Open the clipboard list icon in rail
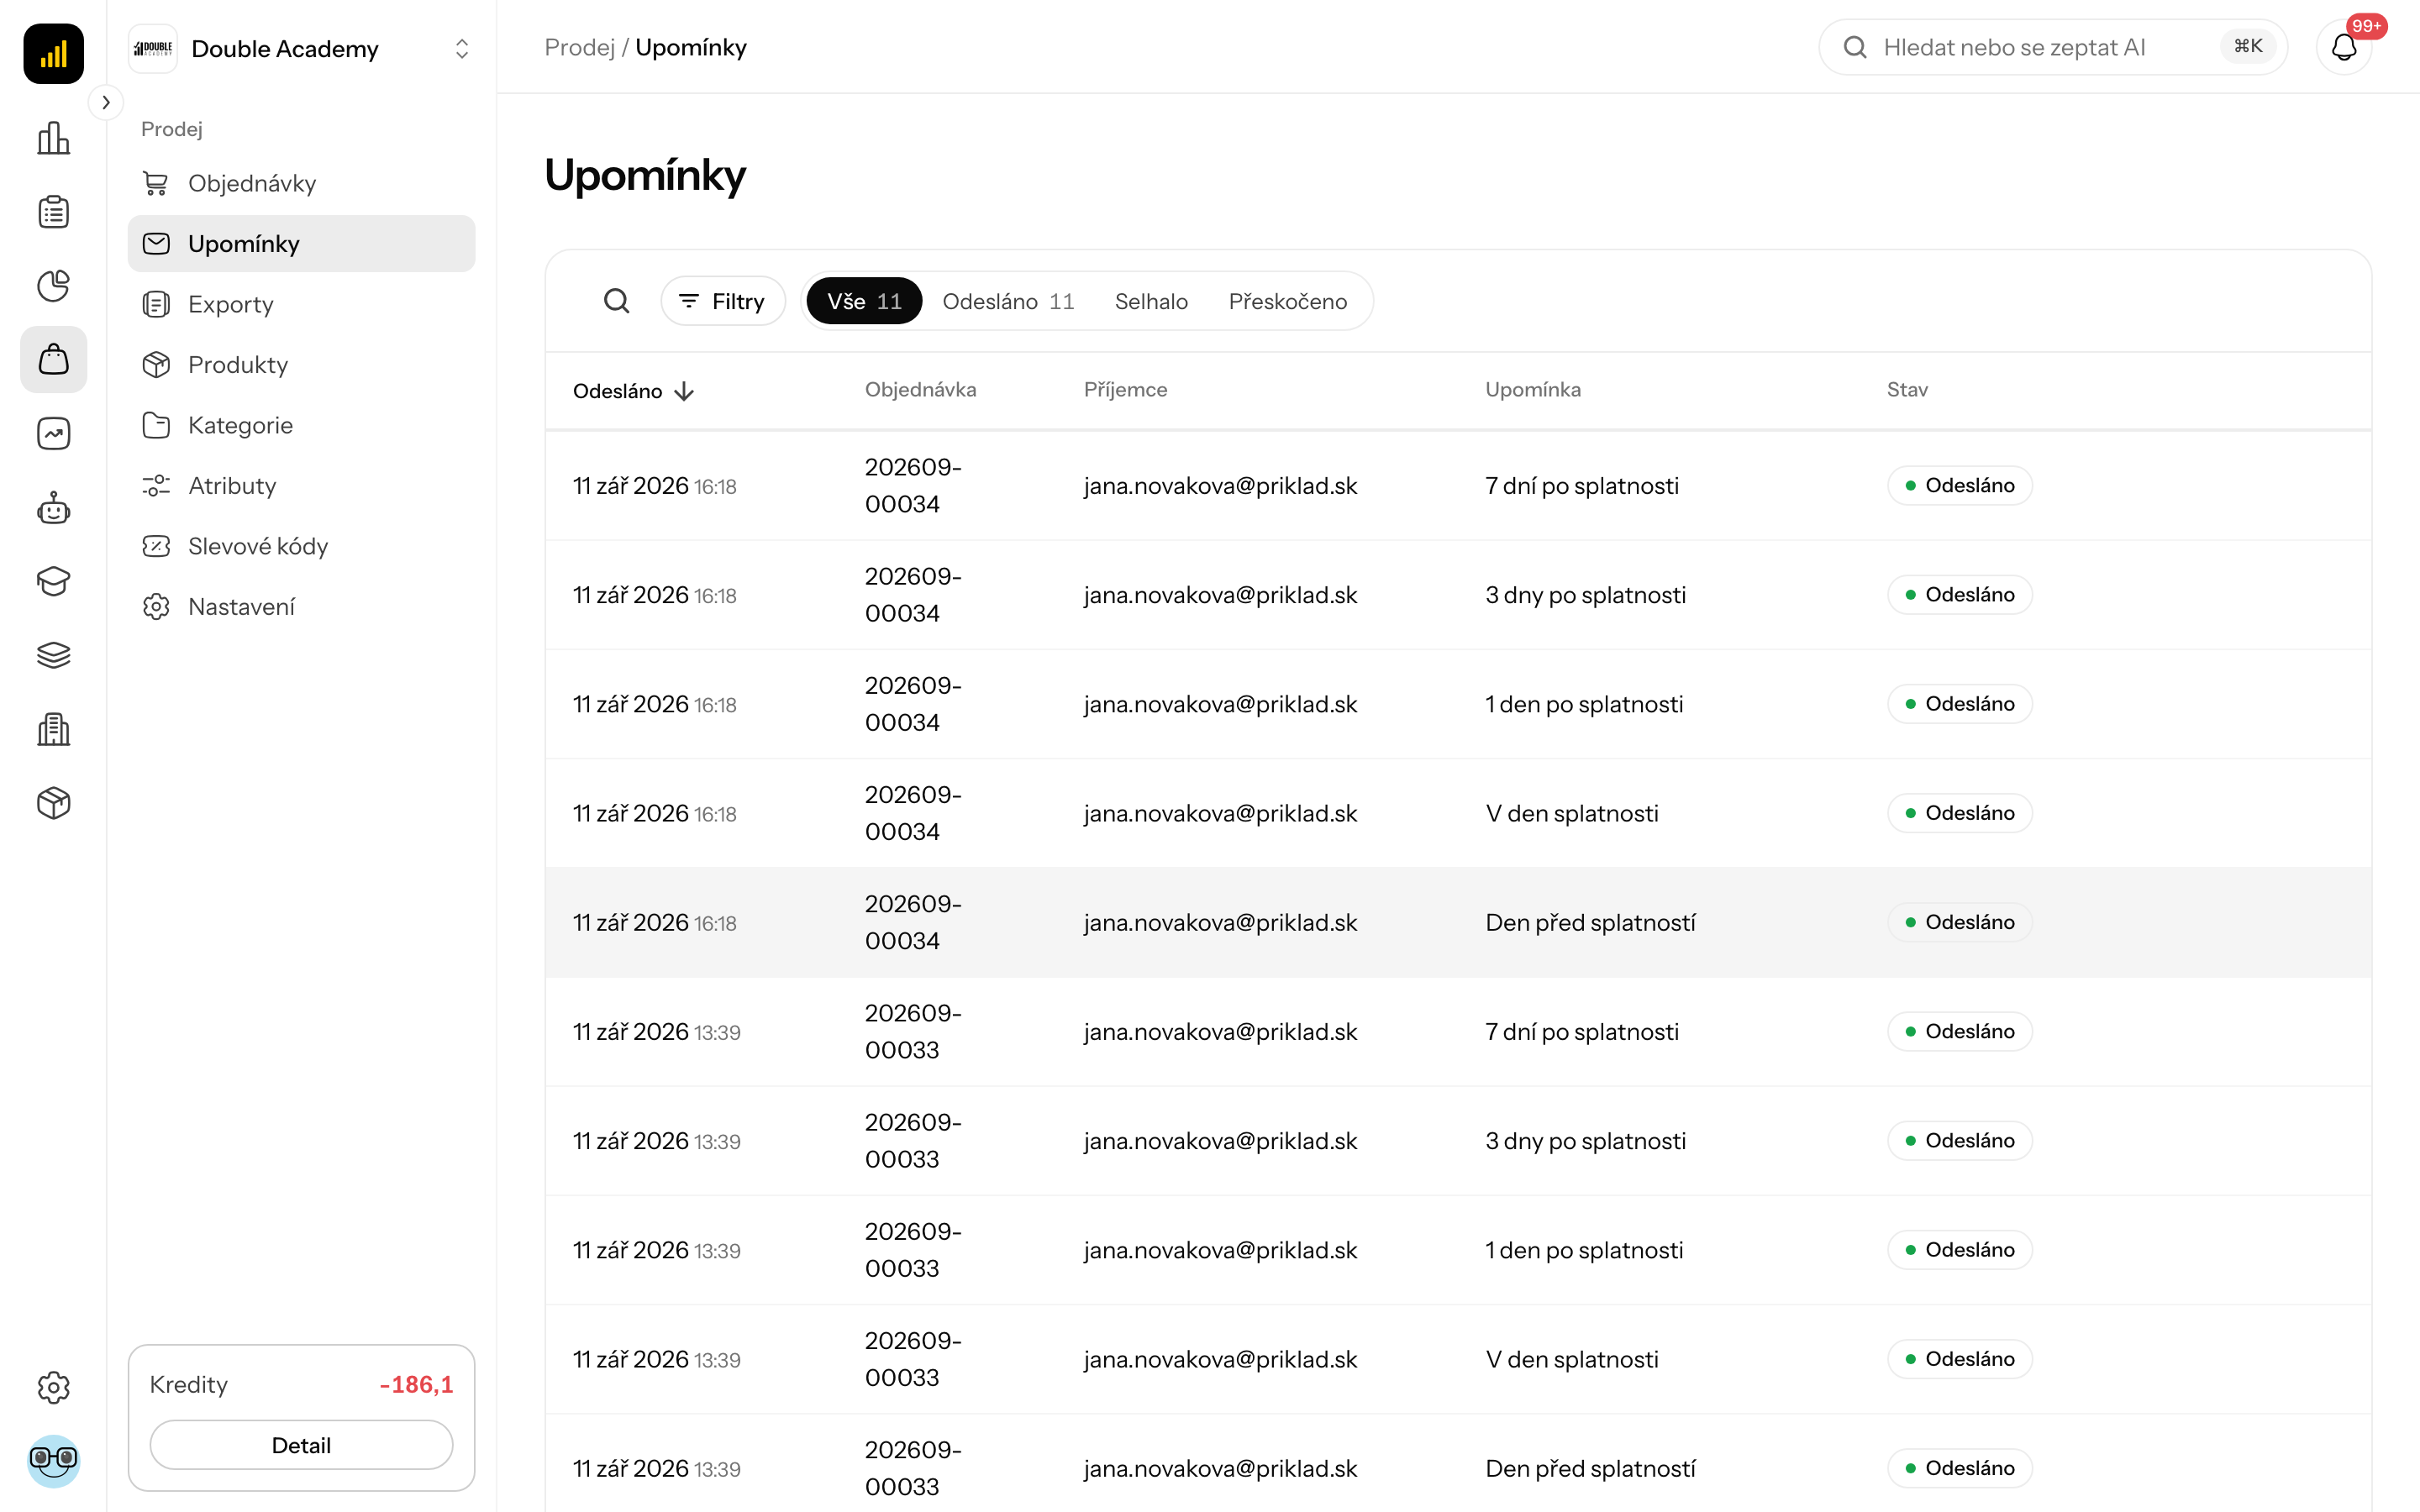 click(x=53, y=212)
